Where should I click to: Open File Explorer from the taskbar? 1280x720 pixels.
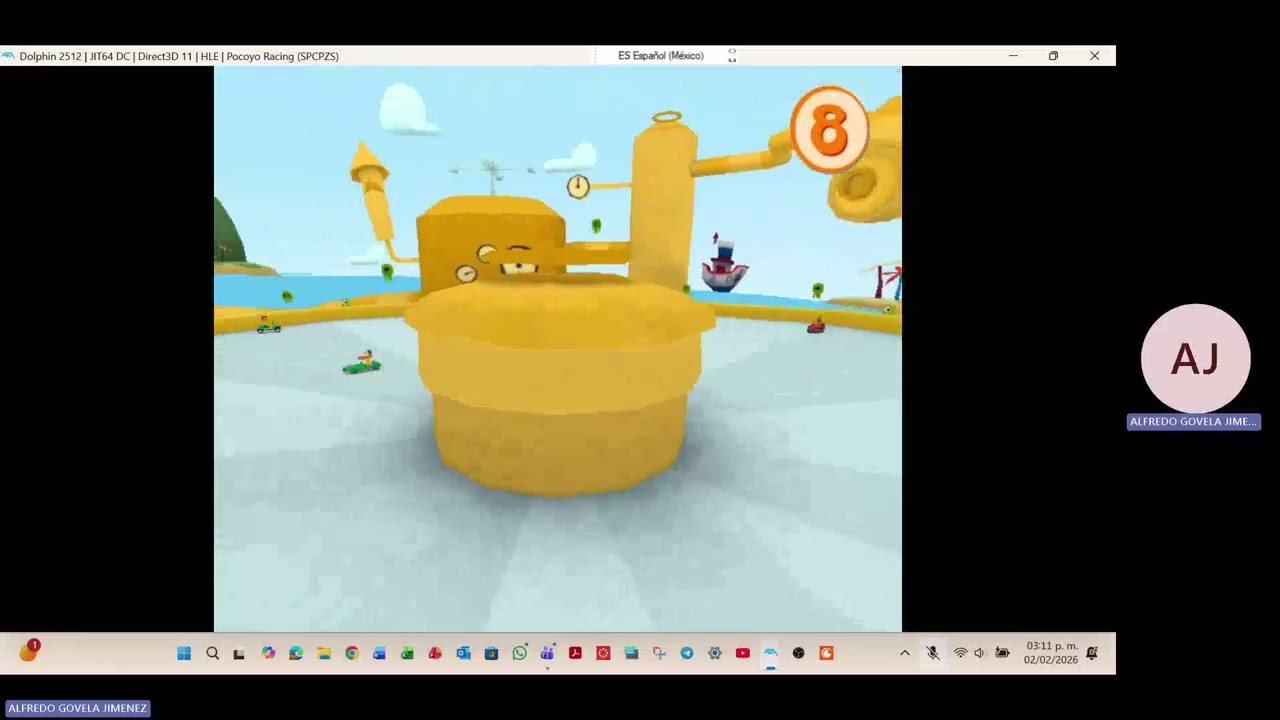tap(324, 653)
